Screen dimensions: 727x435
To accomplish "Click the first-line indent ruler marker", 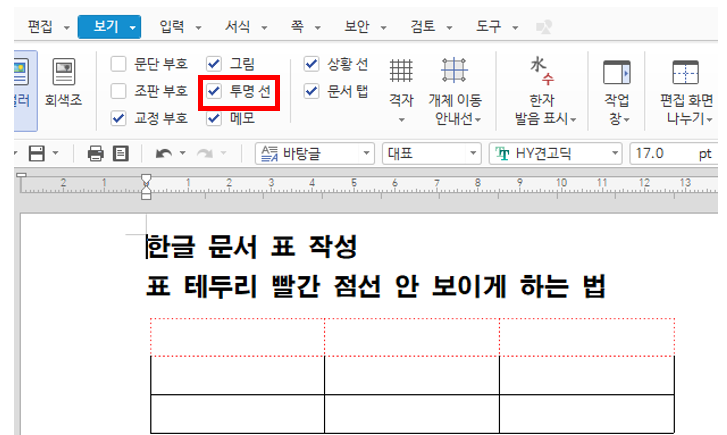I will click(x=146, y=179).
